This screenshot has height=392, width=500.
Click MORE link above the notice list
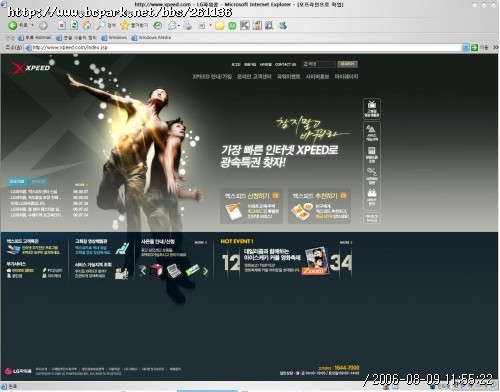tap(81, 184)
